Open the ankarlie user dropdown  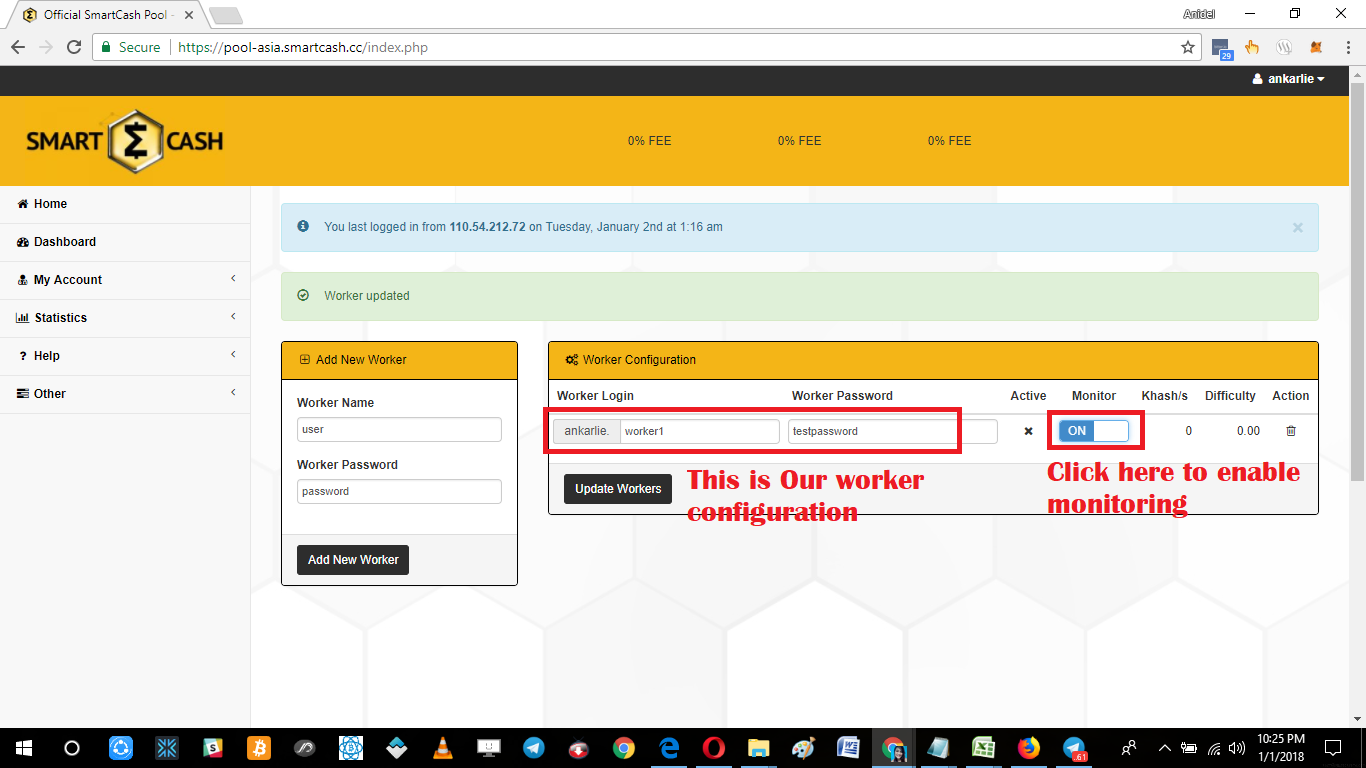(1288, 79)
